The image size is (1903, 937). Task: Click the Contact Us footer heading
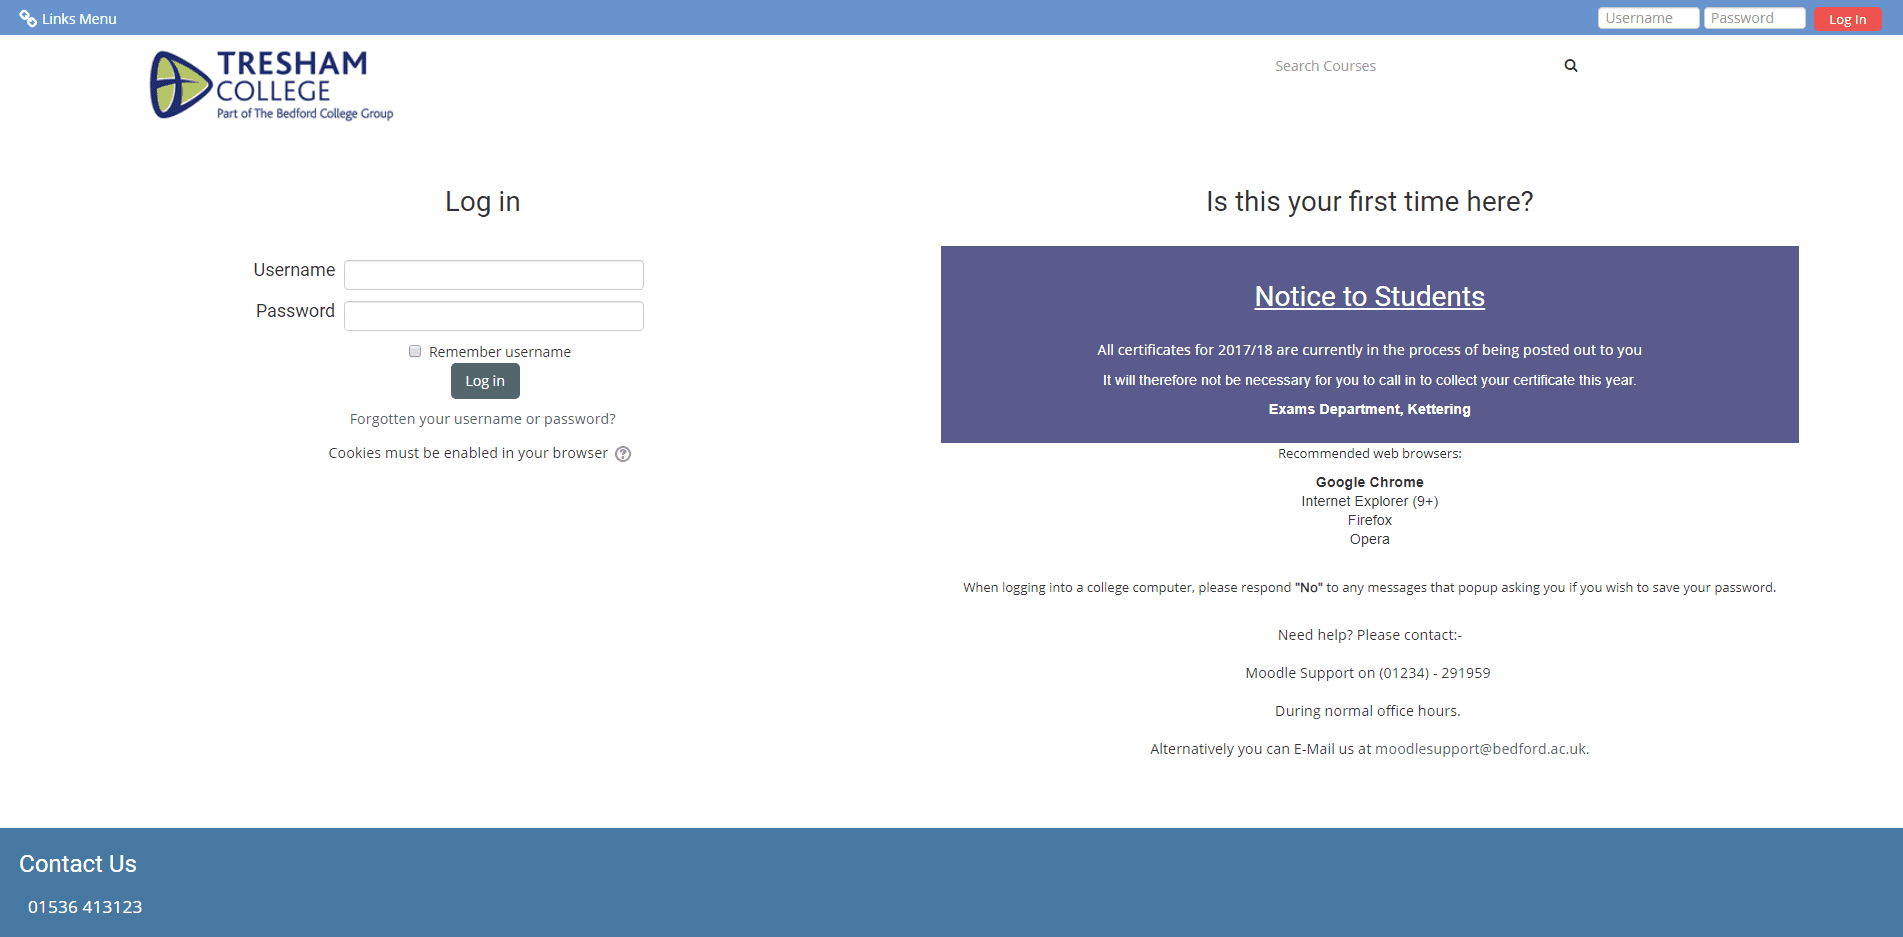(78, 864)
